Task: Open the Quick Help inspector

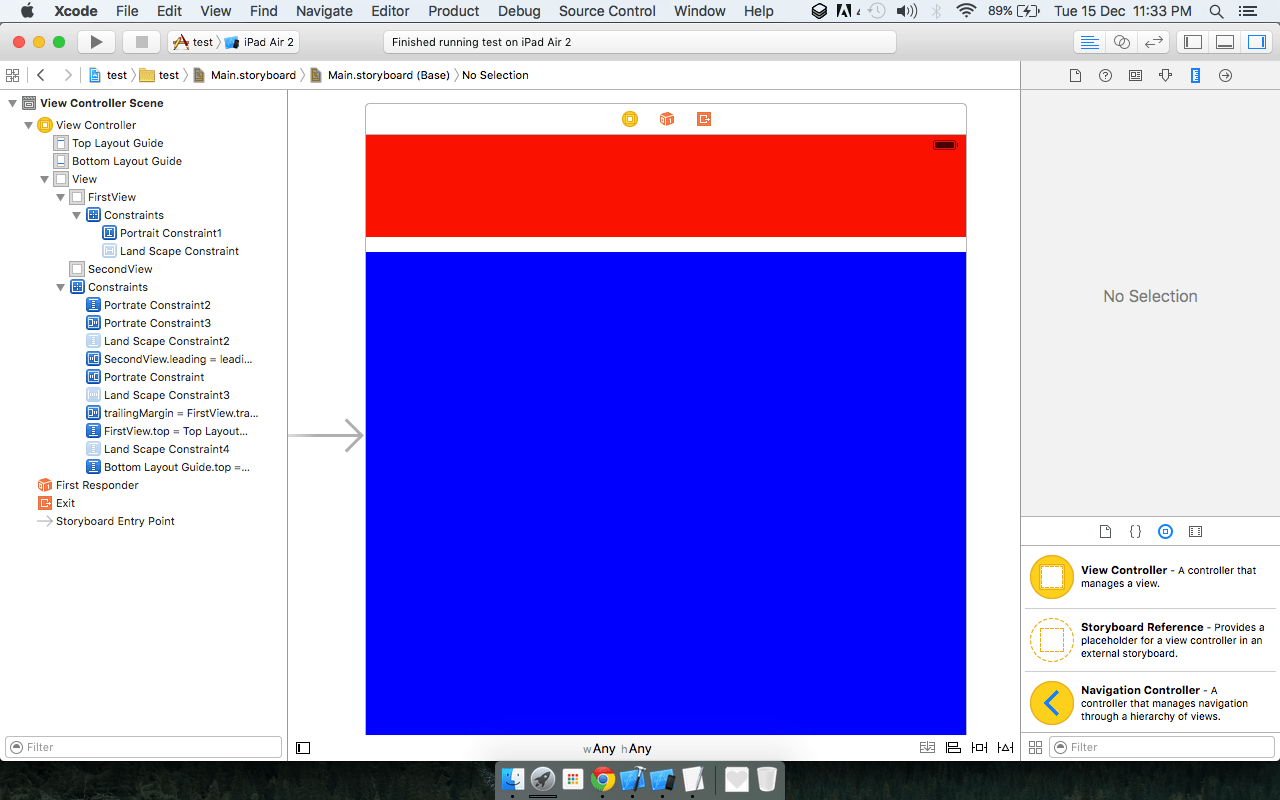Action: (x=1105, y=76)
